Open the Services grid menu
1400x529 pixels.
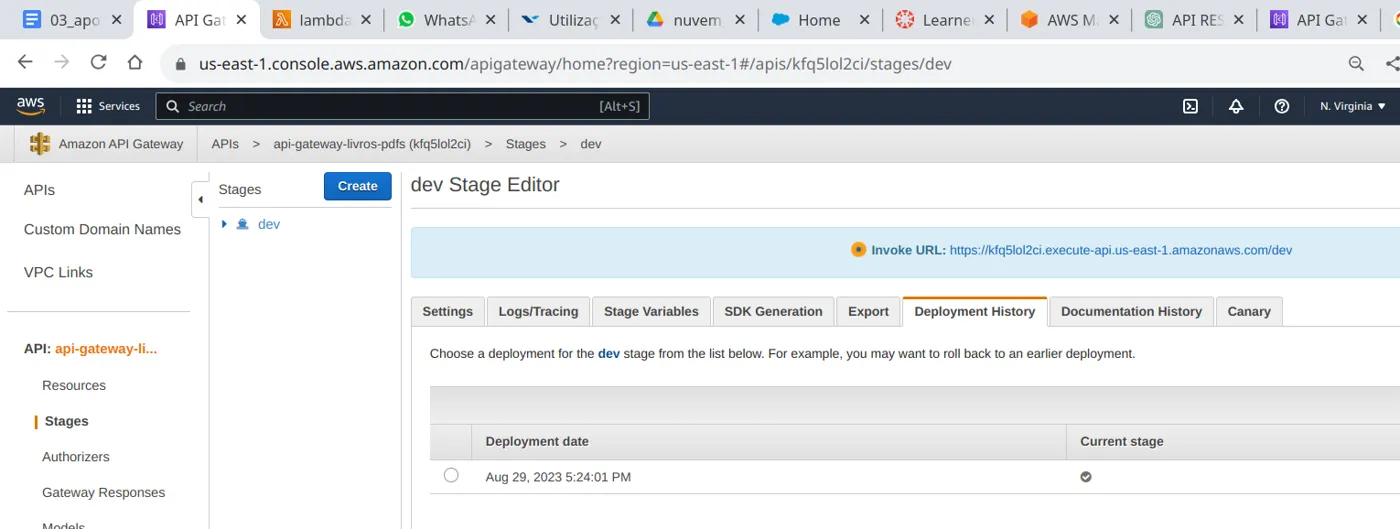point(108,106)
